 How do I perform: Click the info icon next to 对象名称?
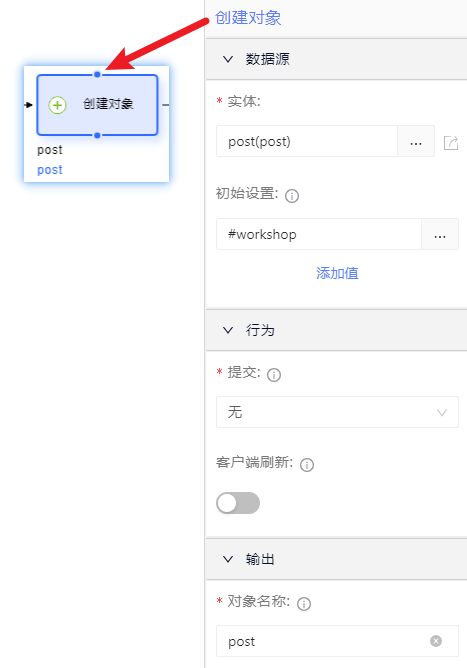304,604
